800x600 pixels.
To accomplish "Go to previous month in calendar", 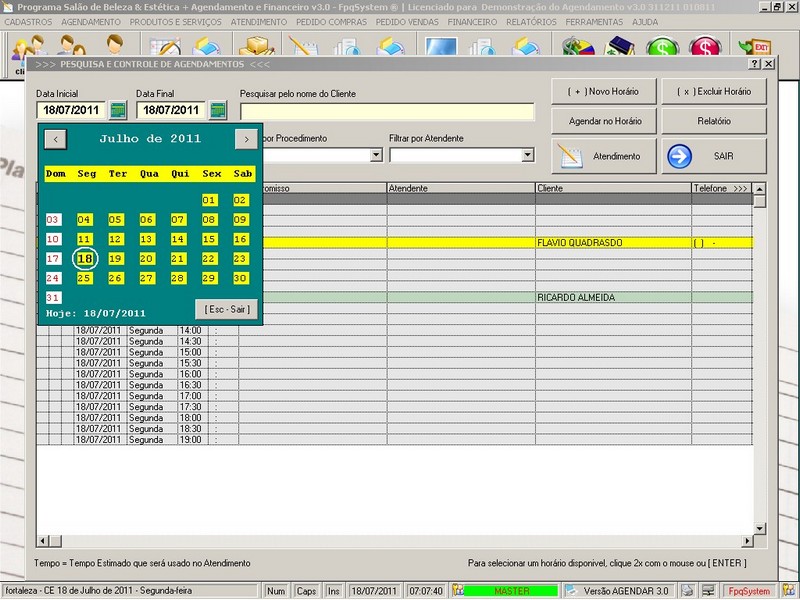I will (56, 139).
